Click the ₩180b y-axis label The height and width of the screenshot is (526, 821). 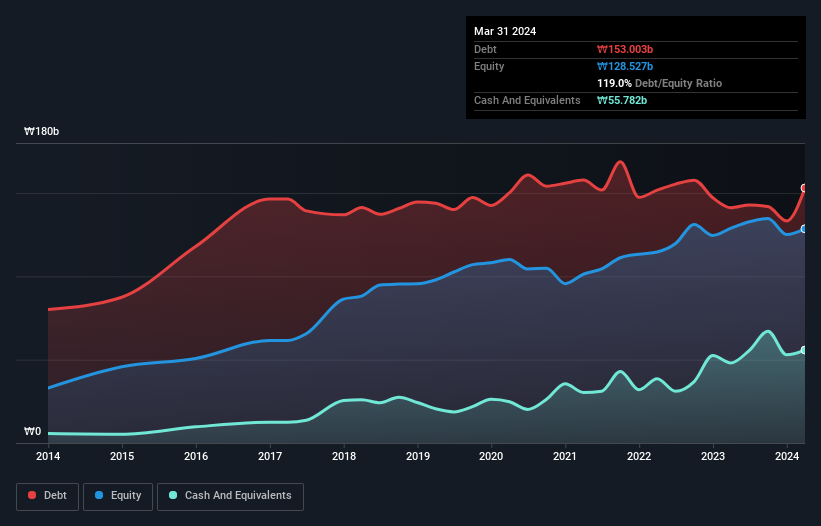coord(41,131)
